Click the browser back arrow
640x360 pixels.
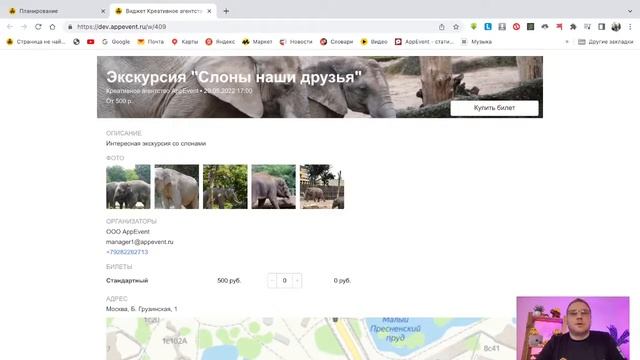10,27
